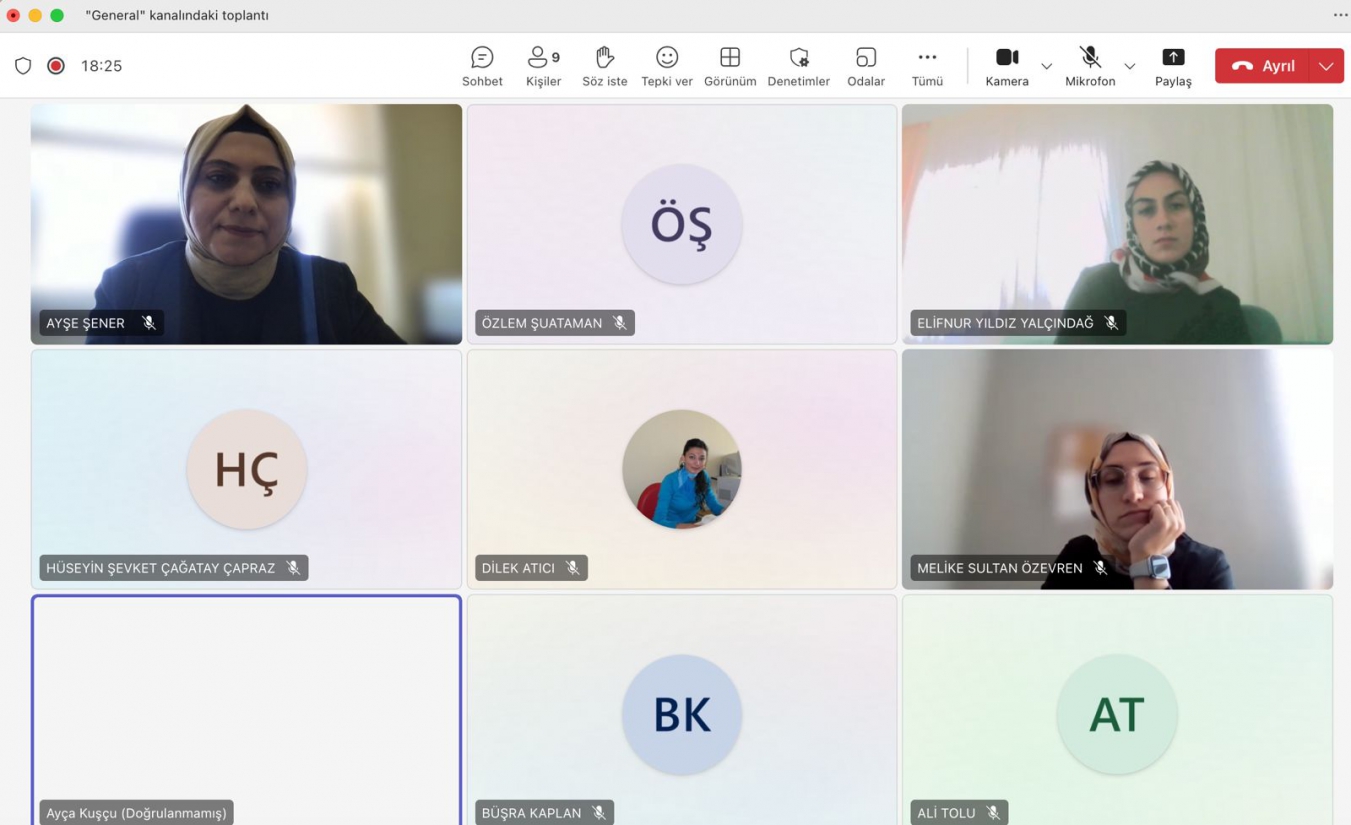Click the shield security icon

click(x=23, y=66)
